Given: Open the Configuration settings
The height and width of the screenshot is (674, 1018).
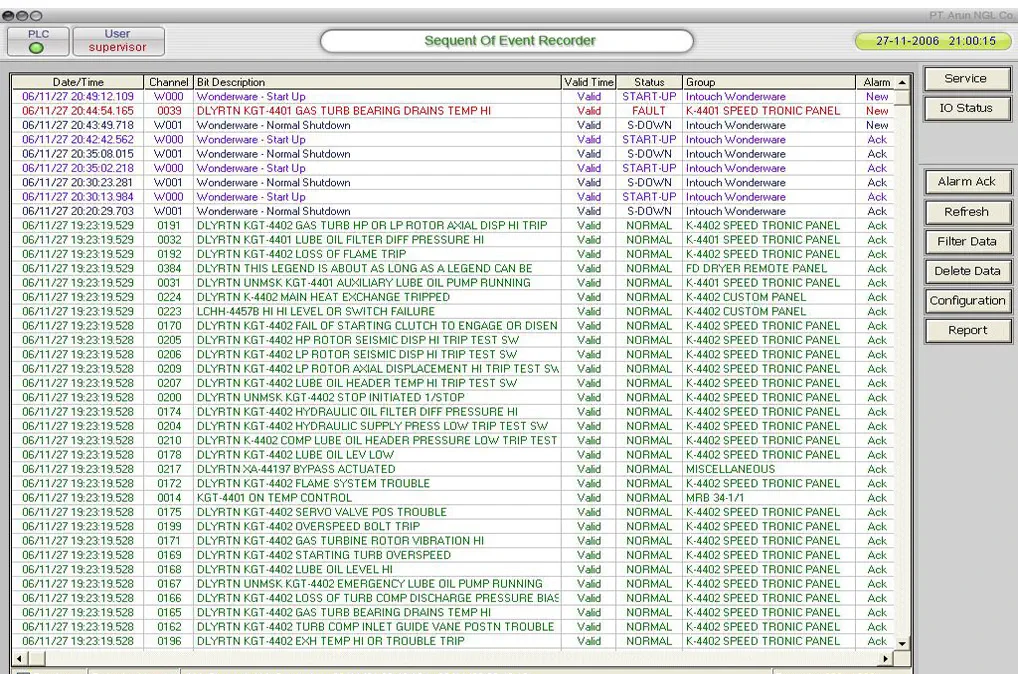Looking at the screenshot, I should tap(966, 301).
